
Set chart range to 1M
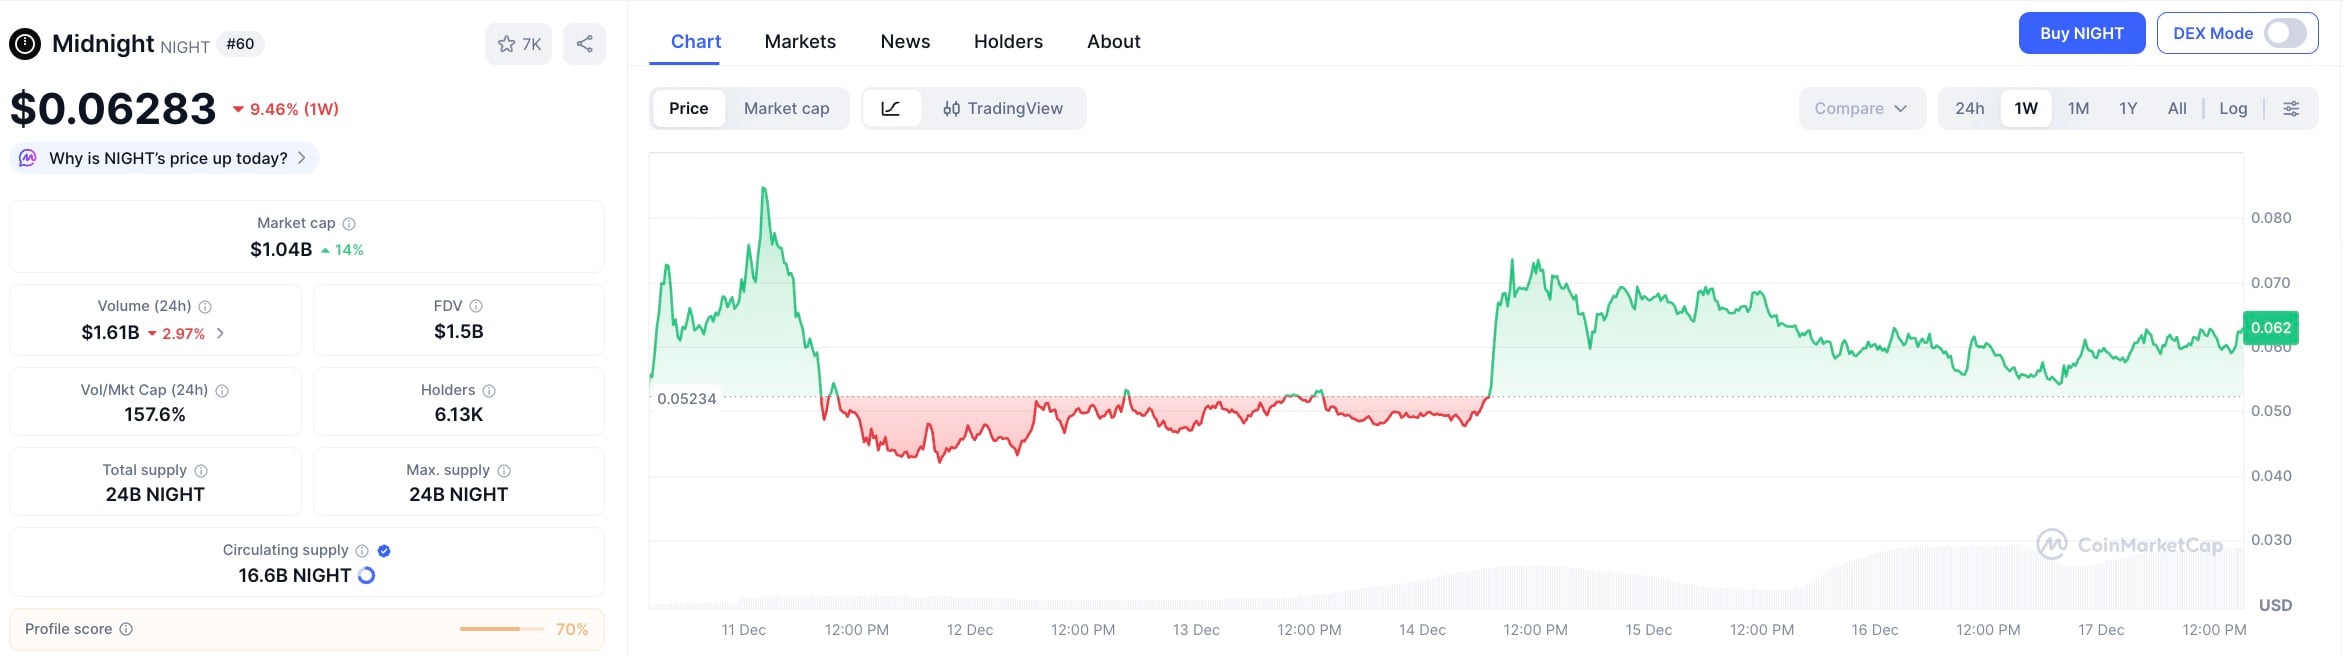point(2079,108)
